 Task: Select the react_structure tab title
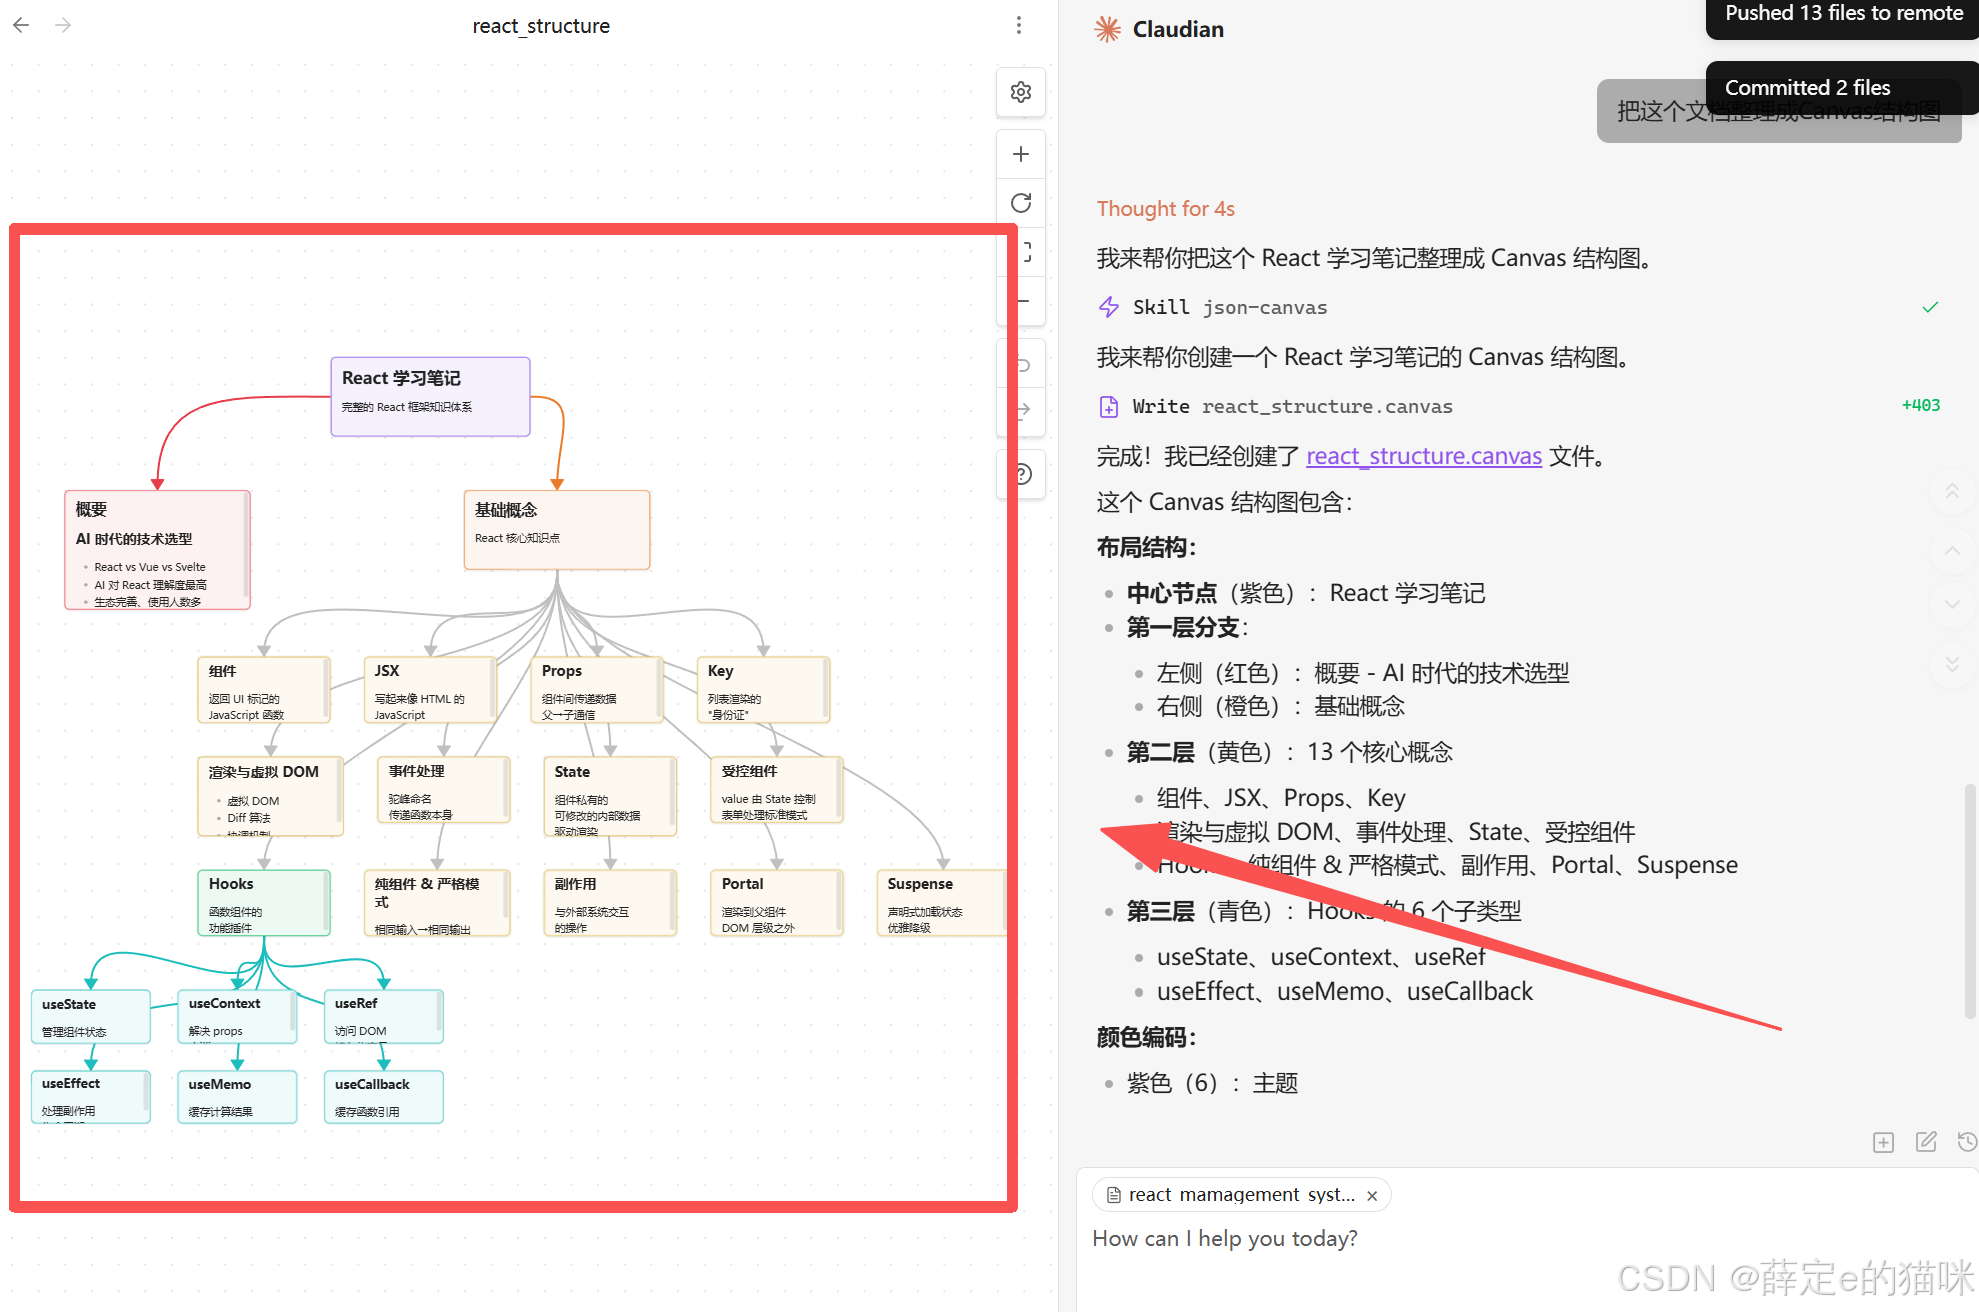[541, 26]
